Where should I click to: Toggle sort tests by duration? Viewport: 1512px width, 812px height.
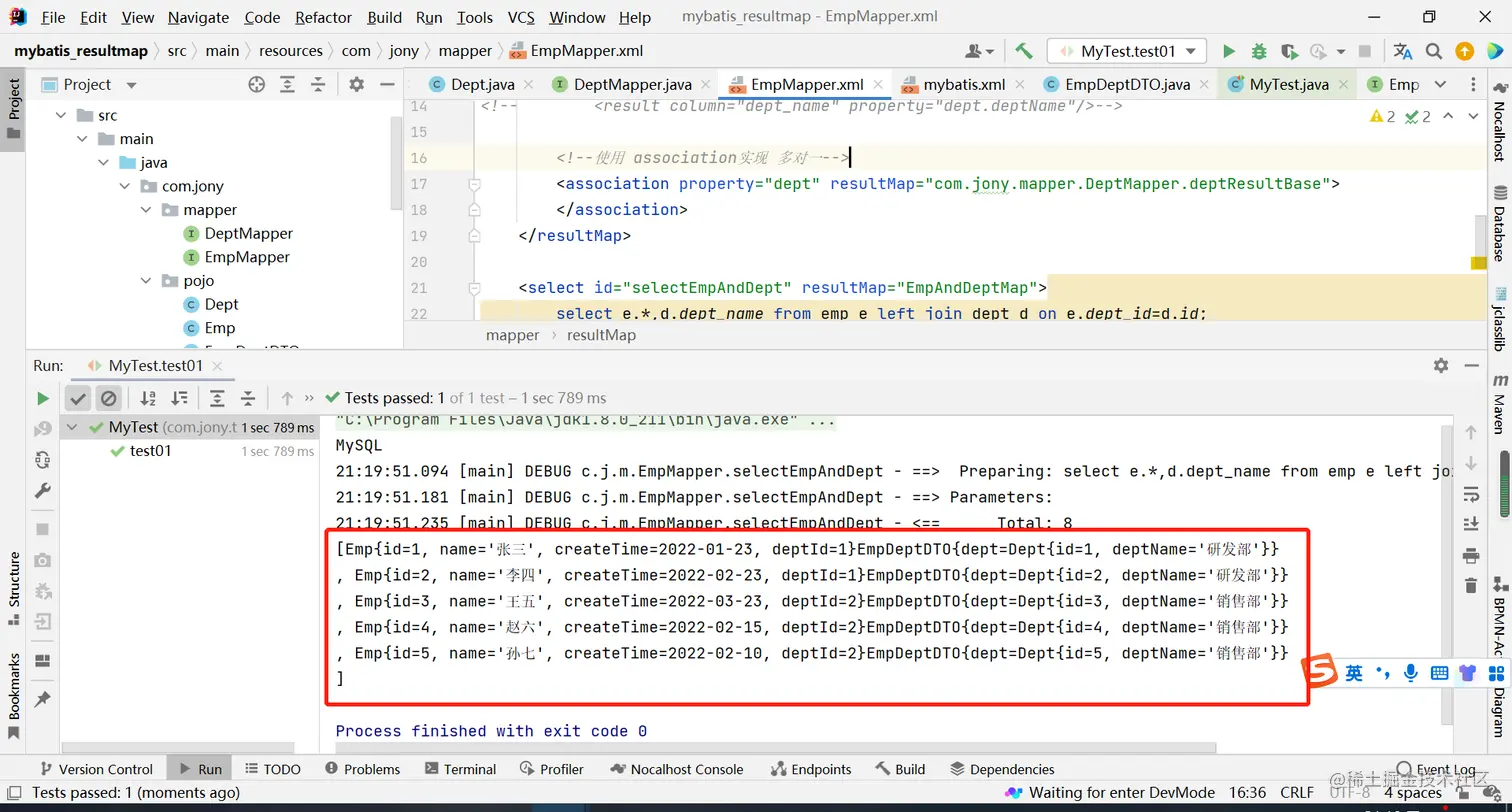(179, 398)
